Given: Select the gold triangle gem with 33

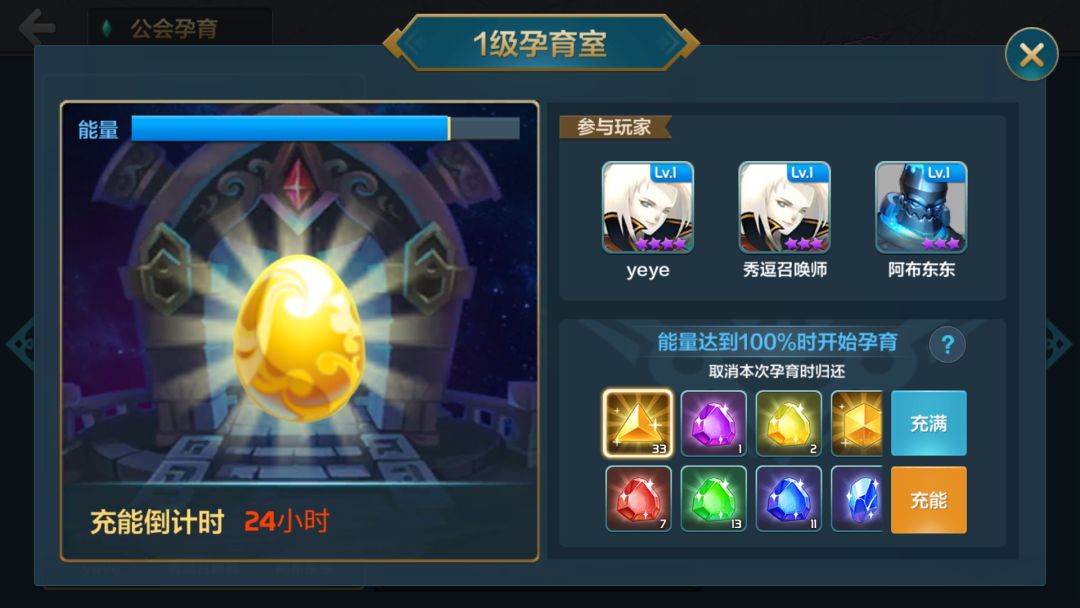Looking at the screenshot, I should [638, 423].
